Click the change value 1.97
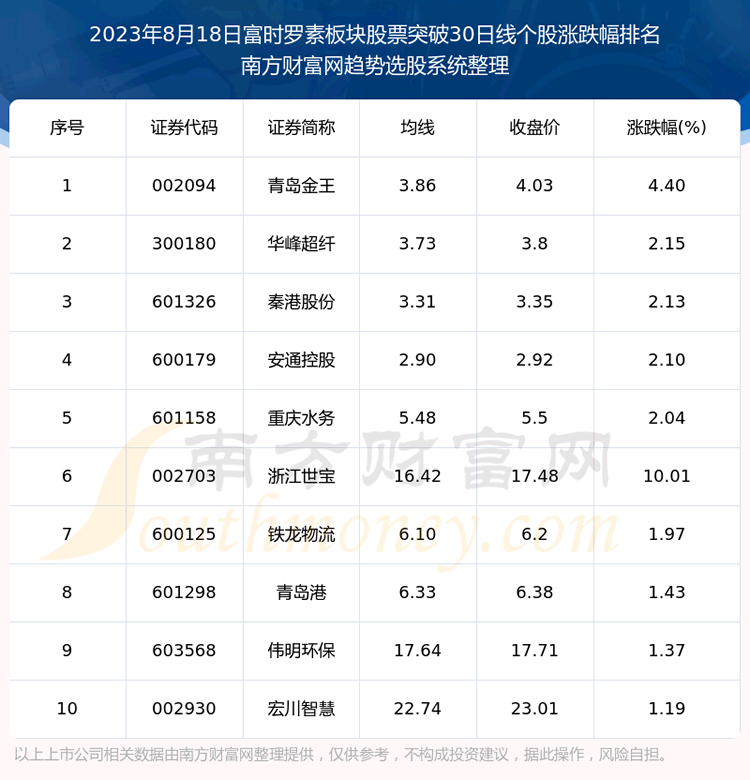The width and height of the screenshot is (750, 780). (x=666, y=535)
